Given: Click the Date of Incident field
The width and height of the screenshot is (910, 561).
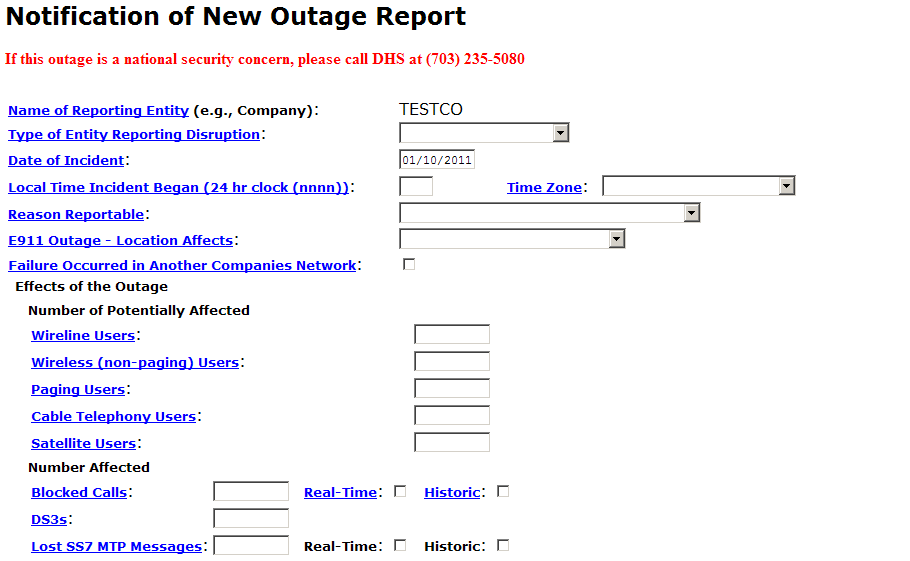Looking at the screenshot, I should point(437,160).
